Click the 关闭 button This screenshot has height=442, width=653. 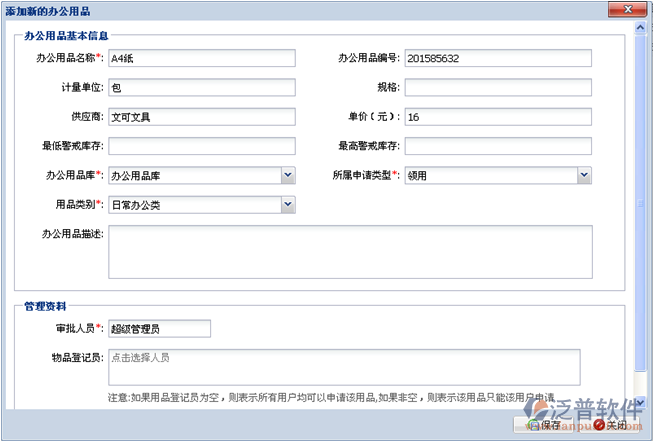point(610,425)
